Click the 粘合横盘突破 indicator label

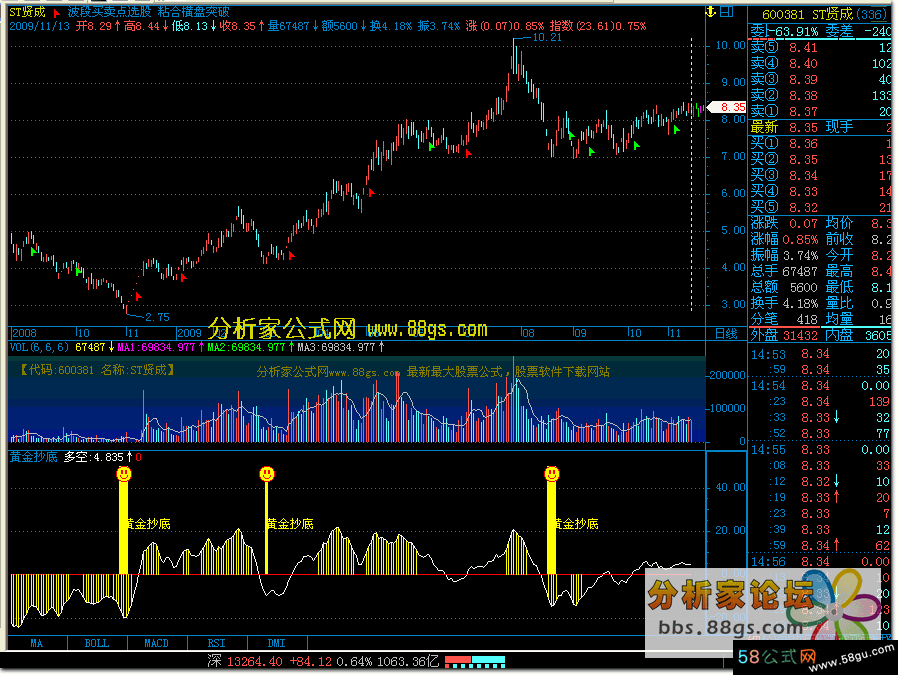194,11
